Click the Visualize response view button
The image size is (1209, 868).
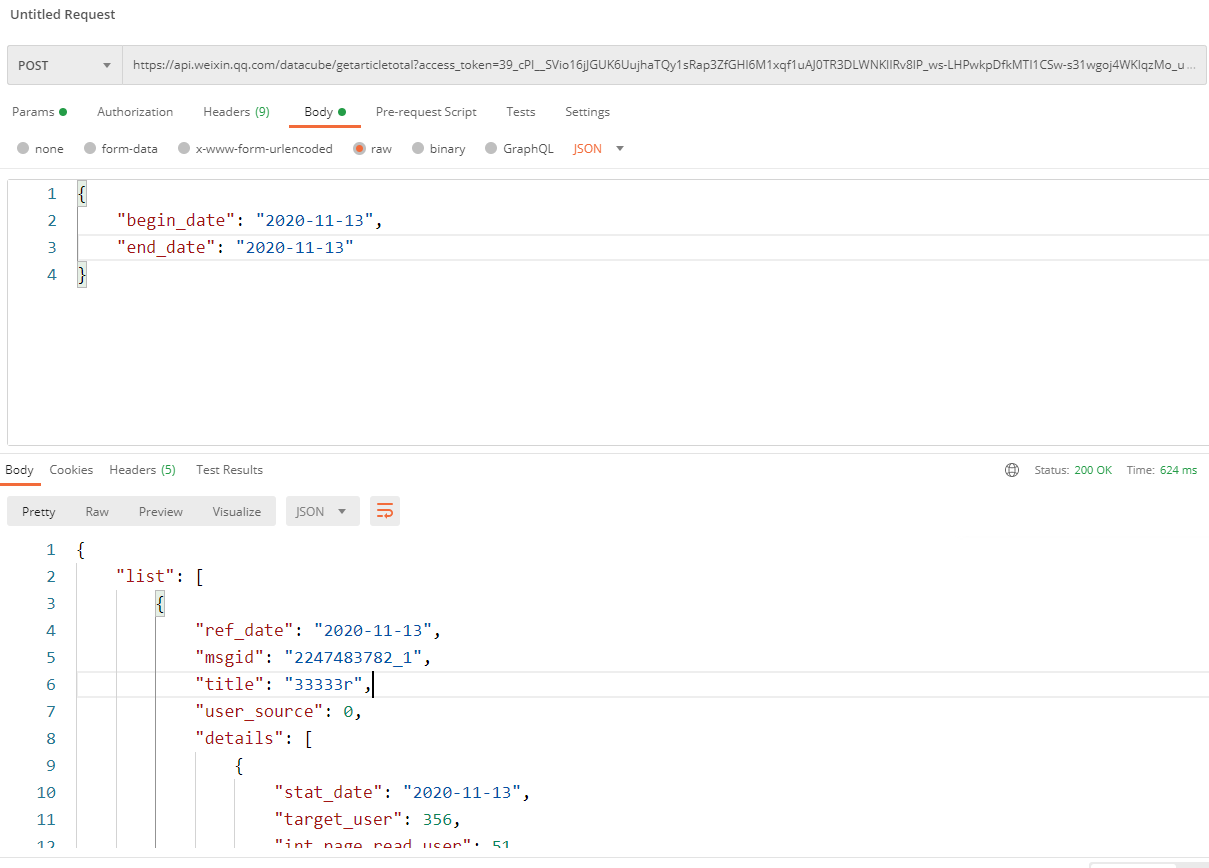pos(236,511)
